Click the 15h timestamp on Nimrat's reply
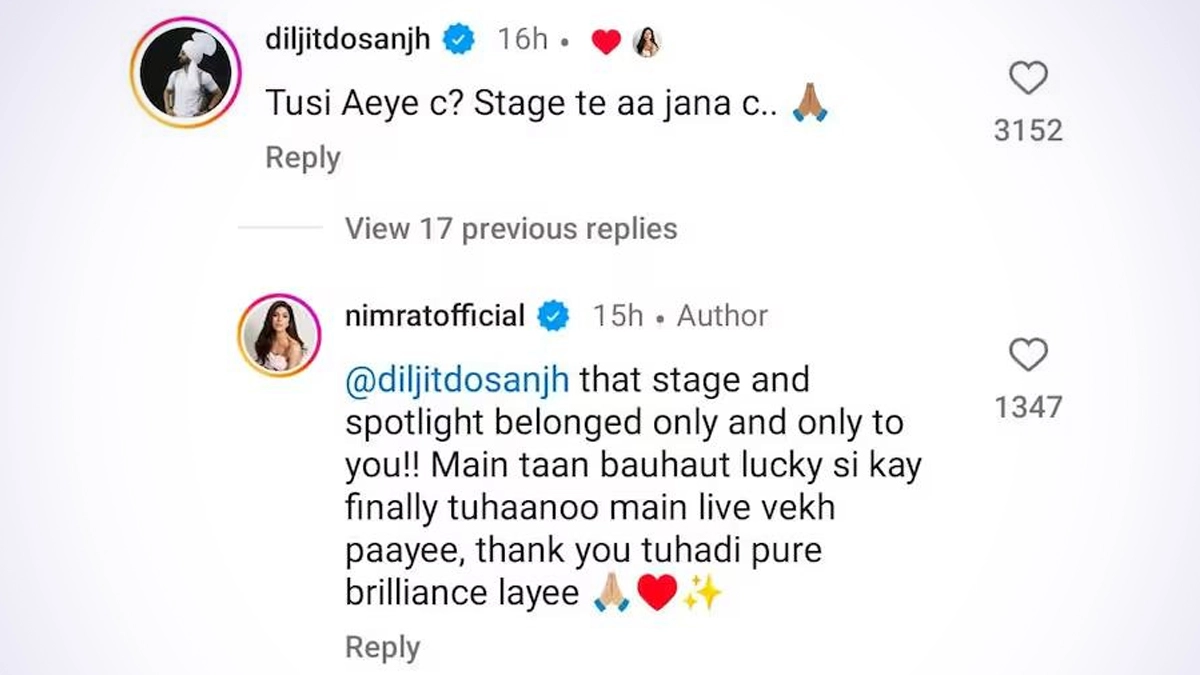The height and width of the screenshot is (675, 1200). [618, 316]
